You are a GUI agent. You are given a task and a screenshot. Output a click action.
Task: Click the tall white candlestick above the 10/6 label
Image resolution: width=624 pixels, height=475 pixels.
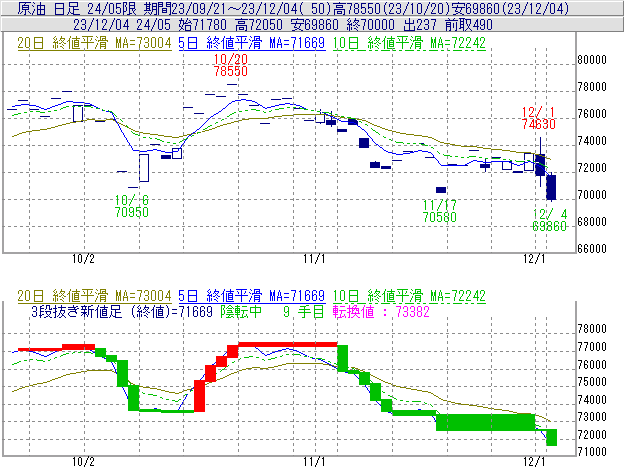coord(144,168)
